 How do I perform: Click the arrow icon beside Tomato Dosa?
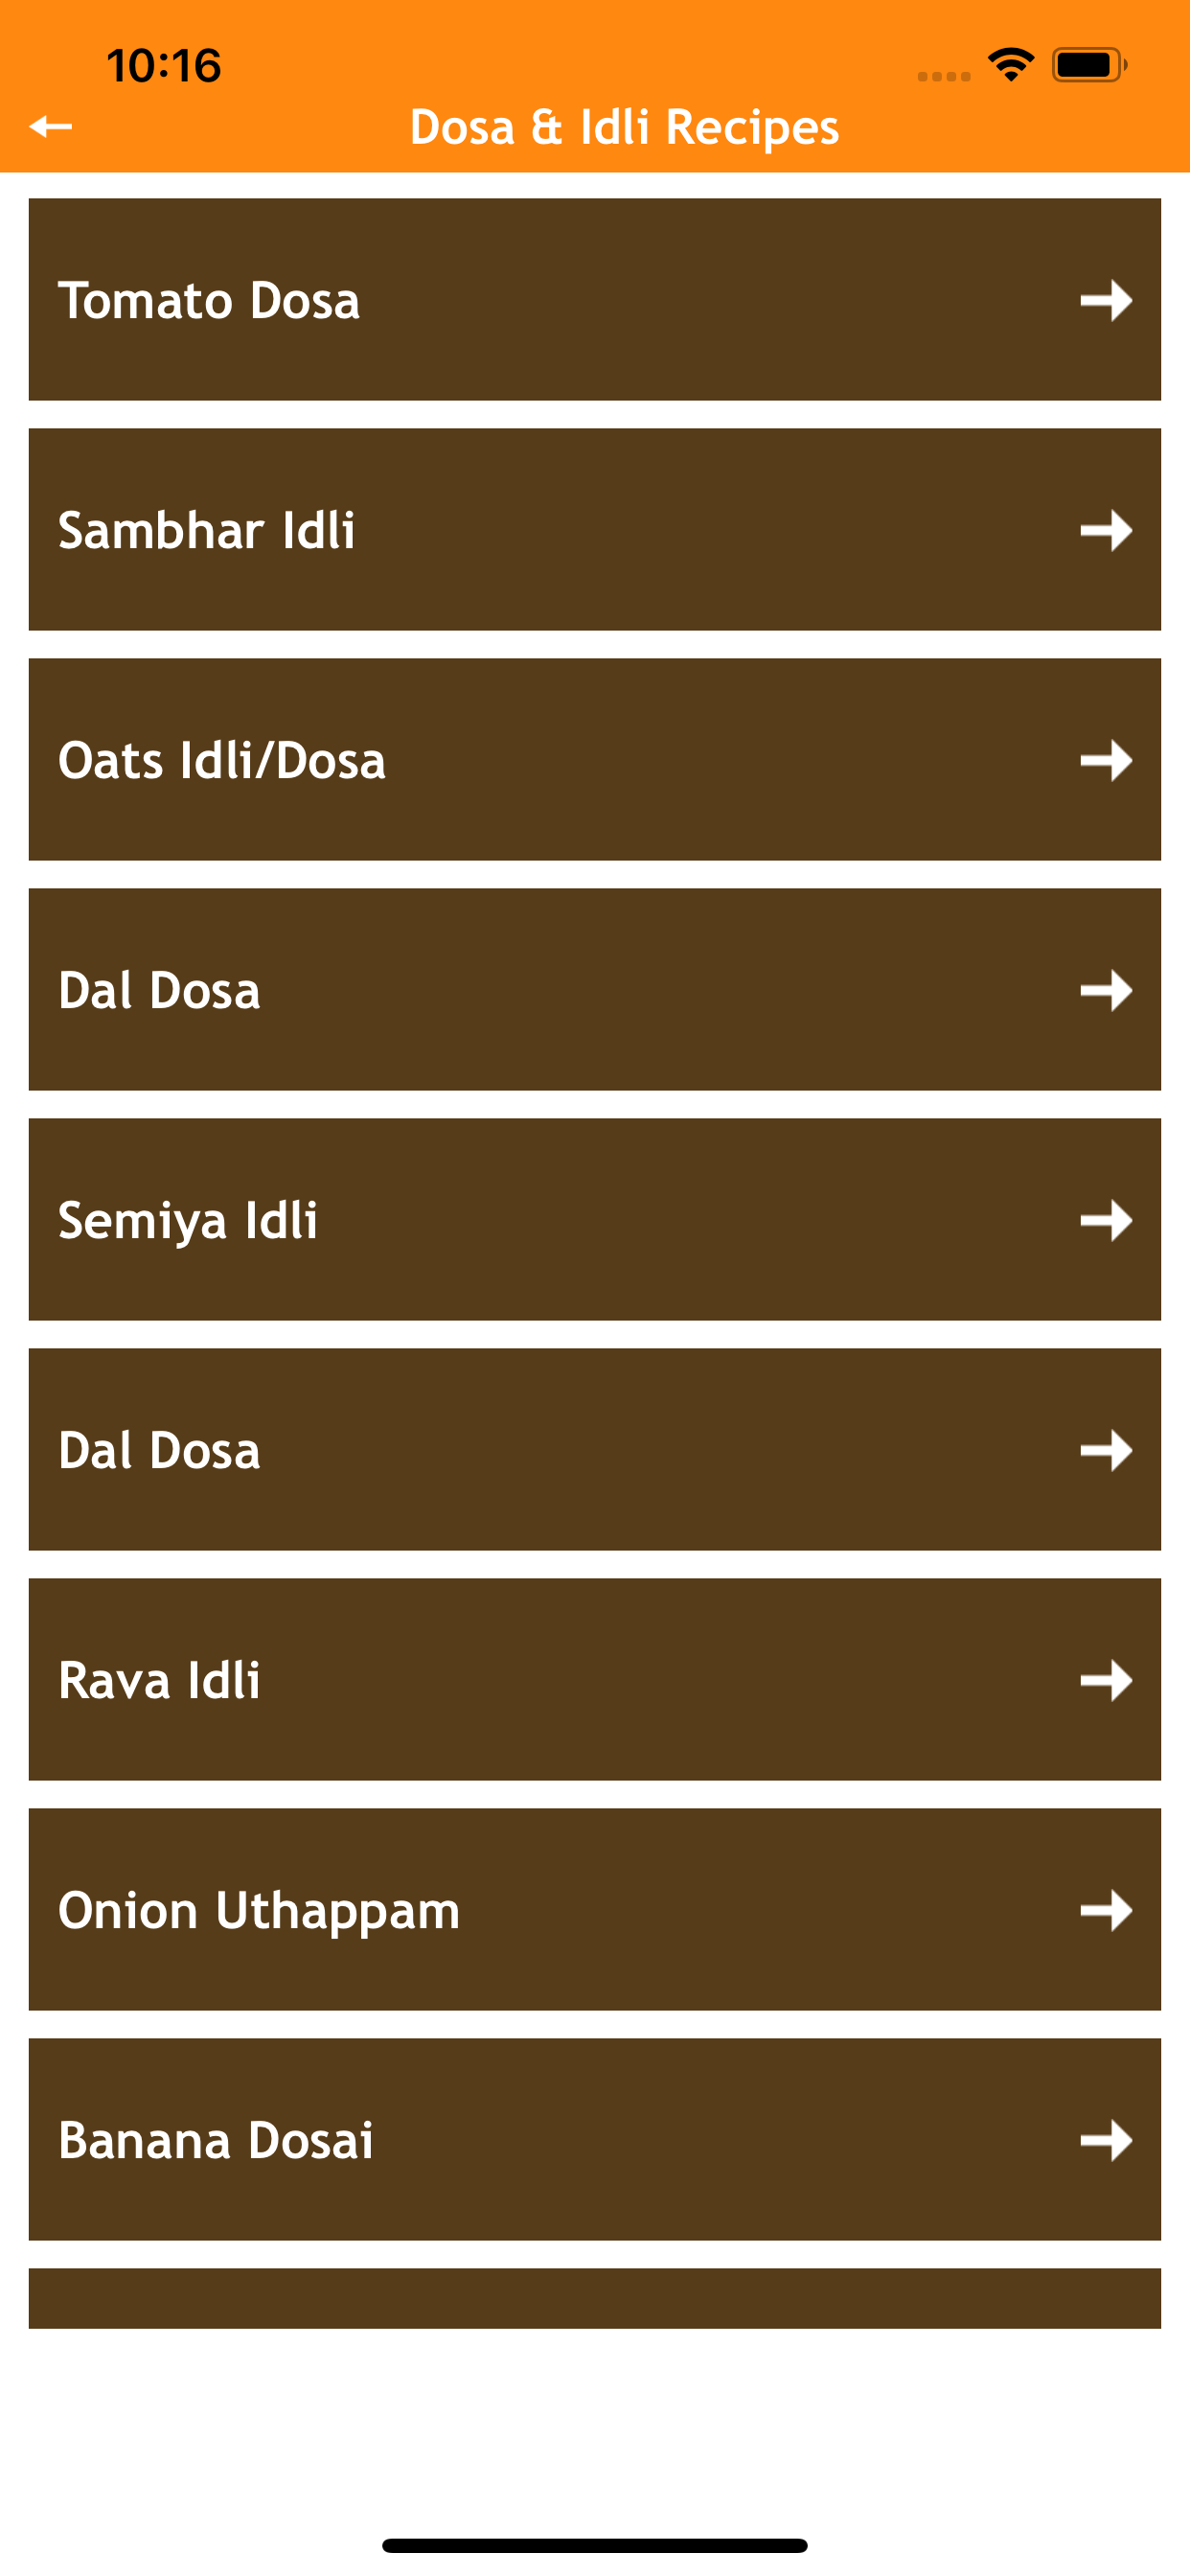(1105, 300)
